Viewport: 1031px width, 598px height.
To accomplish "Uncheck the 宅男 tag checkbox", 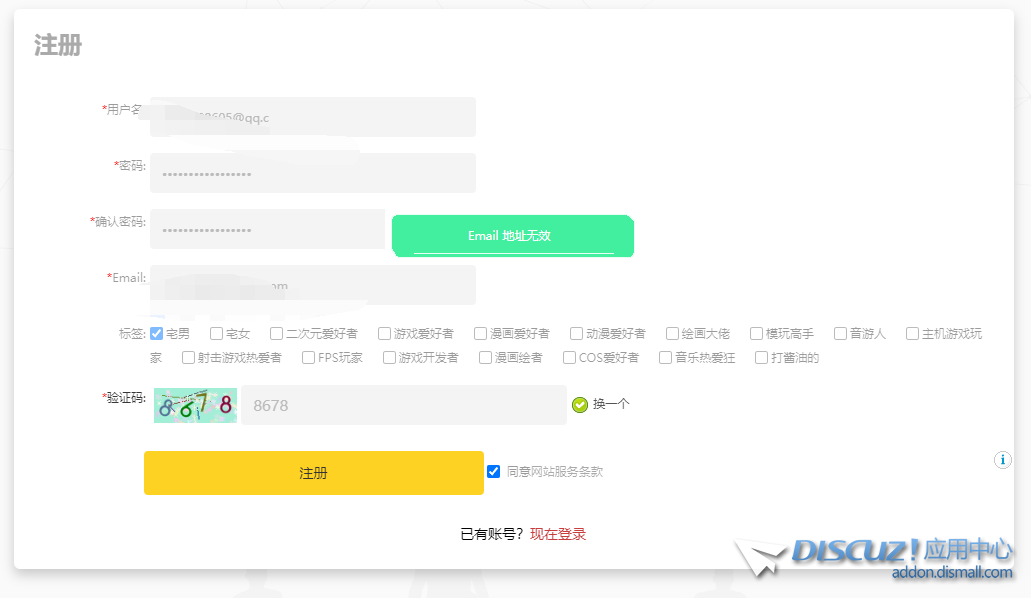I will tap(156, 334).
